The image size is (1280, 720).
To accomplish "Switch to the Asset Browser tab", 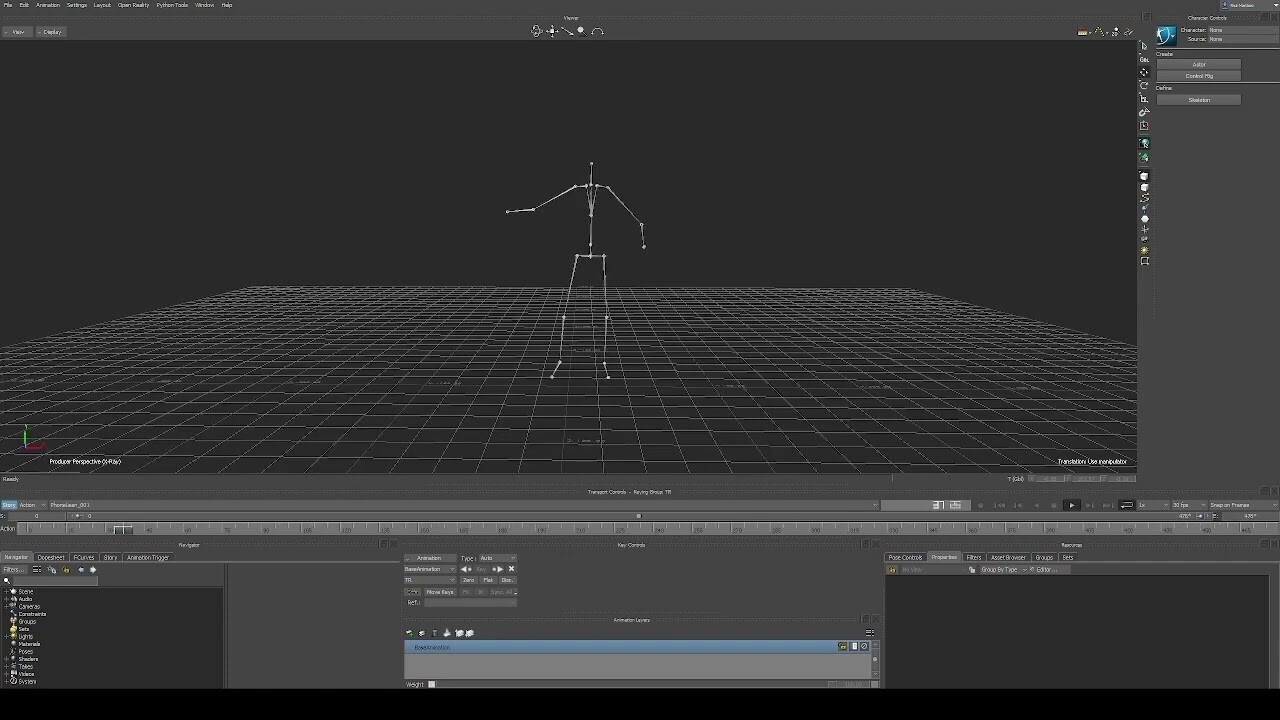I will pyautogui.click(x=1008, y=557).
